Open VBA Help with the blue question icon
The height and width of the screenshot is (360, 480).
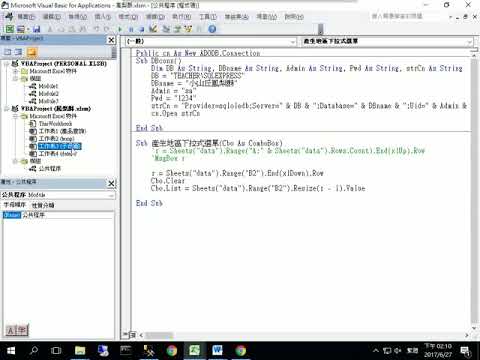click(212, 29)
